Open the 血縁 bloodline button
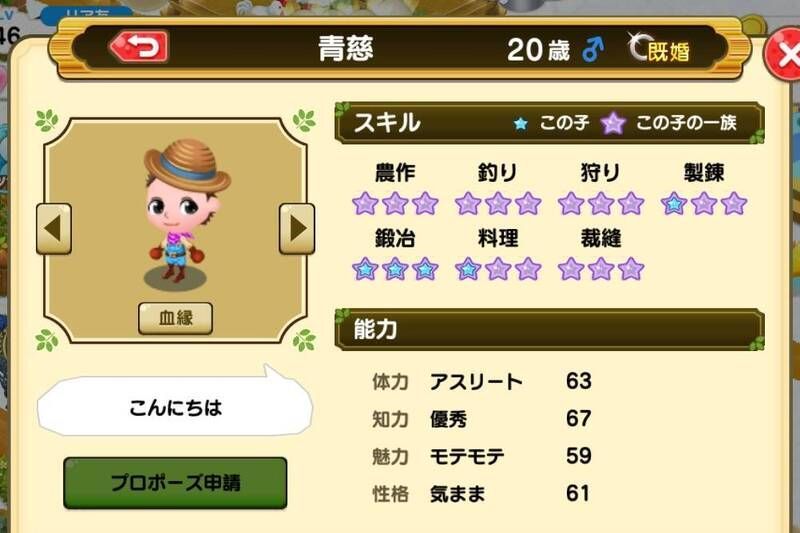800x533 pixels. tap(176, 318)
